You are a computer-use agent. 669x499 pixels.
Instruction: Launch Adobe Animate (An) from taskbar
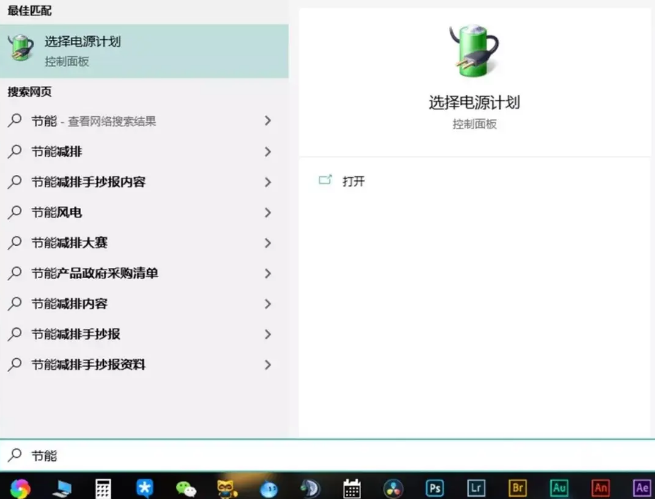(601, 488)
